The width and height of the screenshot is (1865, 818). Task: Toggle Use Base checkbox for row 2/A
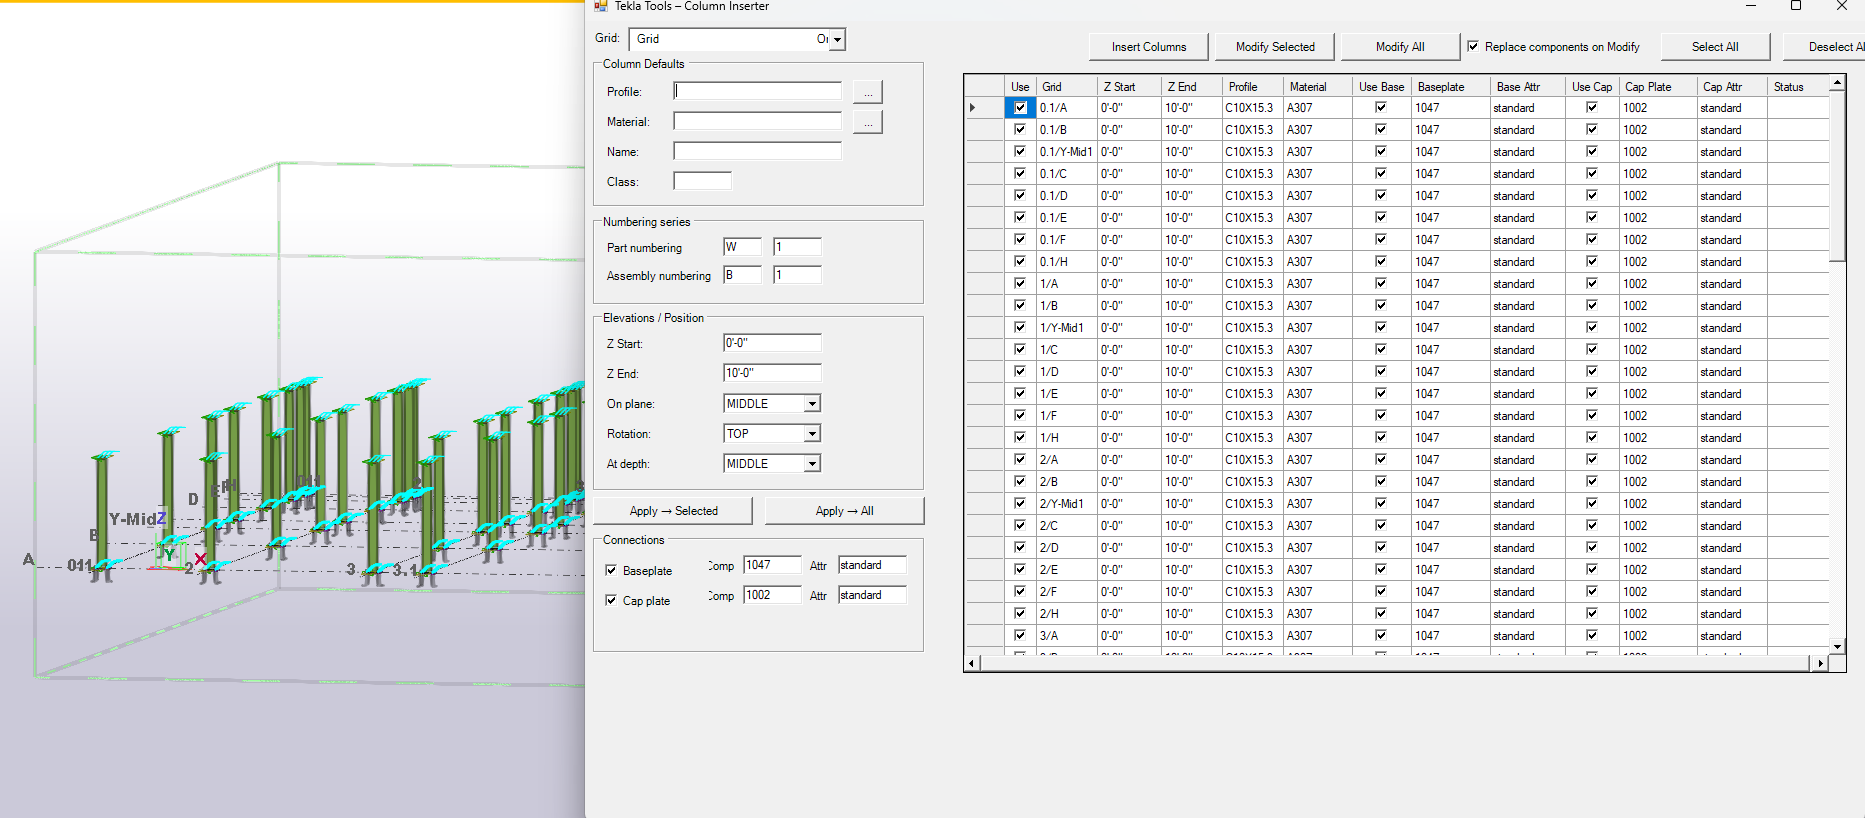click(1381, 460)
